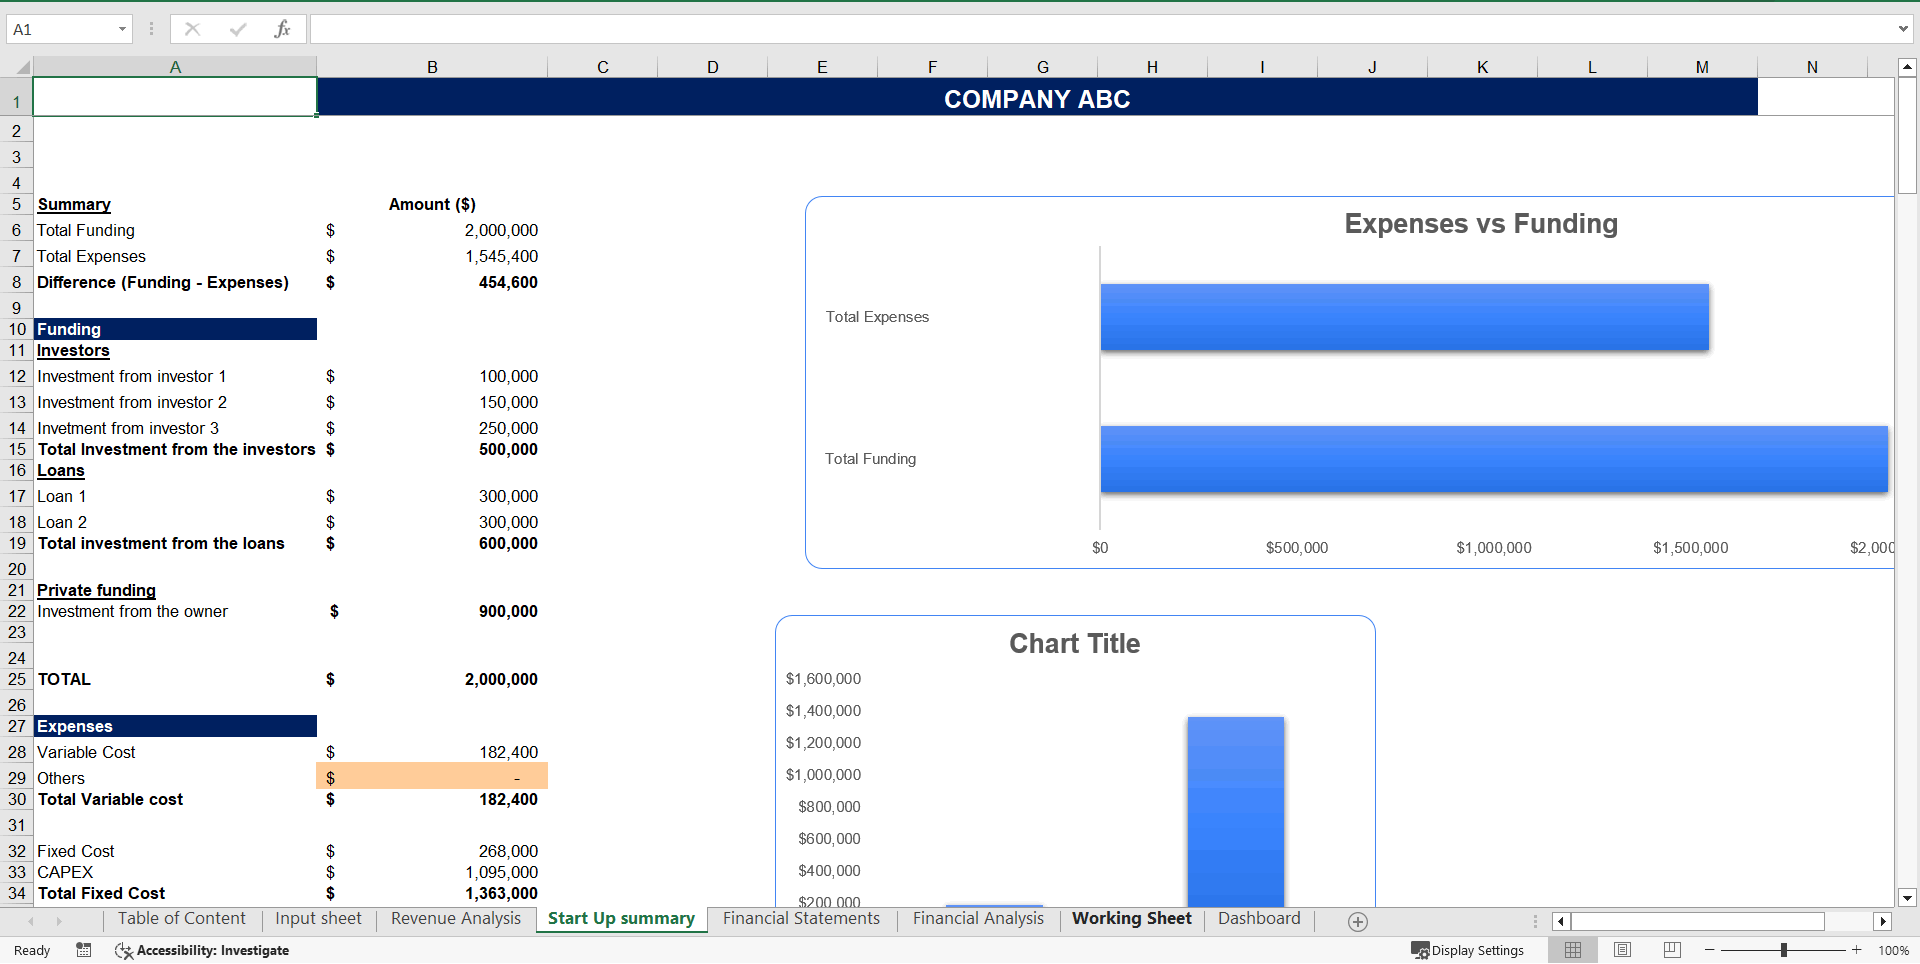Viewport: 1920px width, 964px height.
Task: Click zoom level 100% percentage
Action: pyautogui.click(x=1893, y=950)
